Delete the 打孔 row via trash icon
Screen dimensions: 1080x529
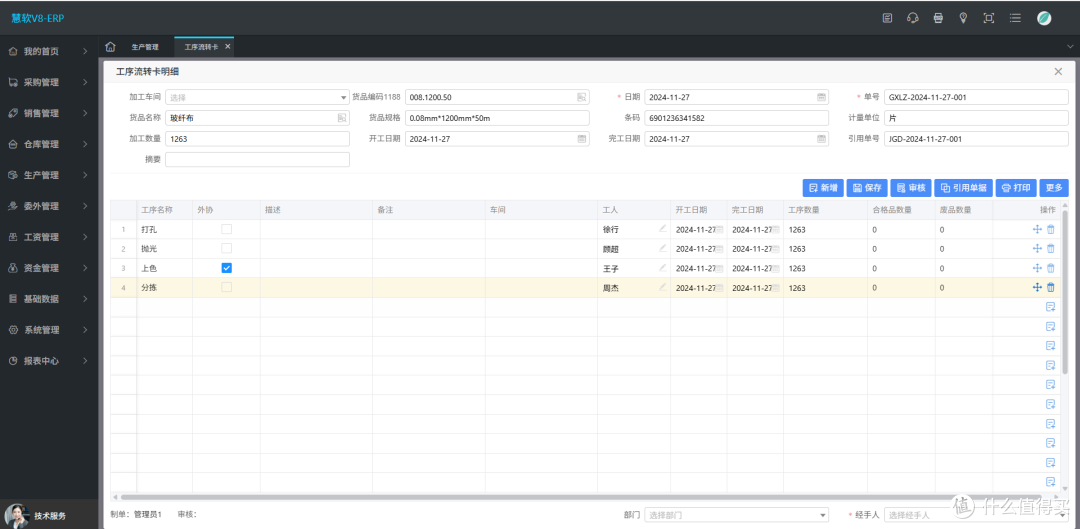pyautogui.click(x=1051, y=229)
